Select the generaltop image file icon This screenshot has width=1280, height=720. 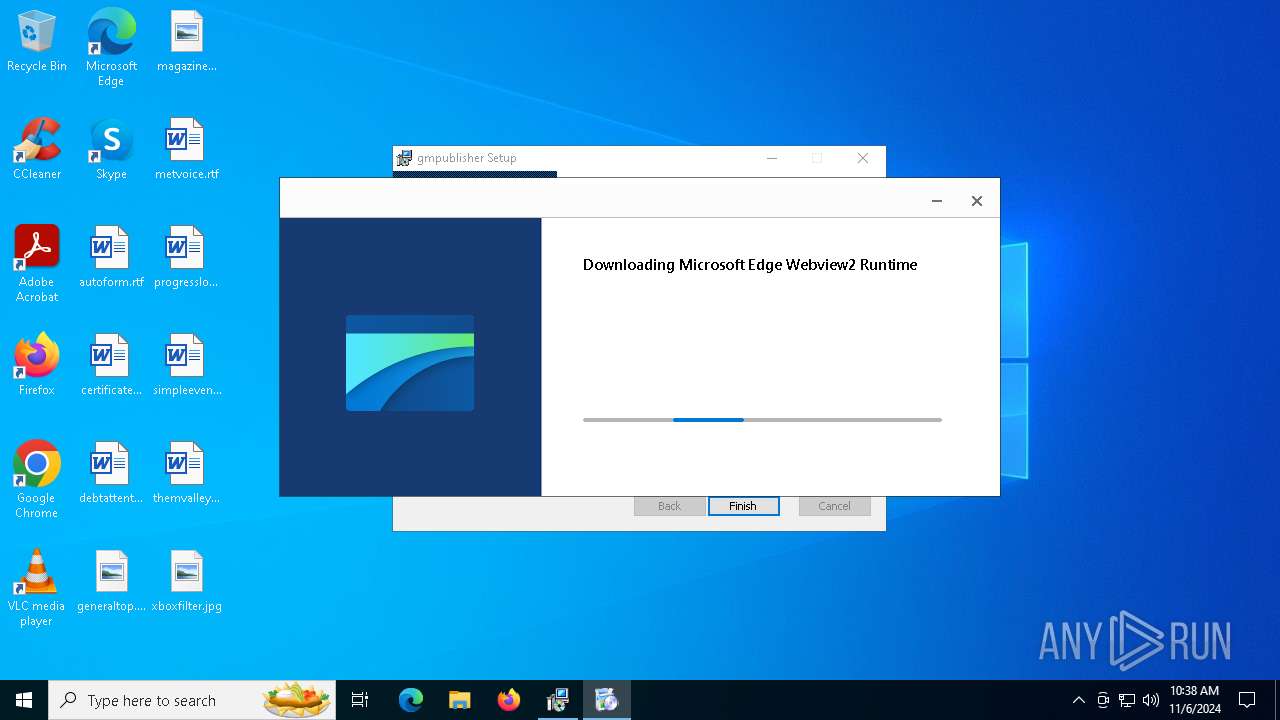tap(111, 582)
